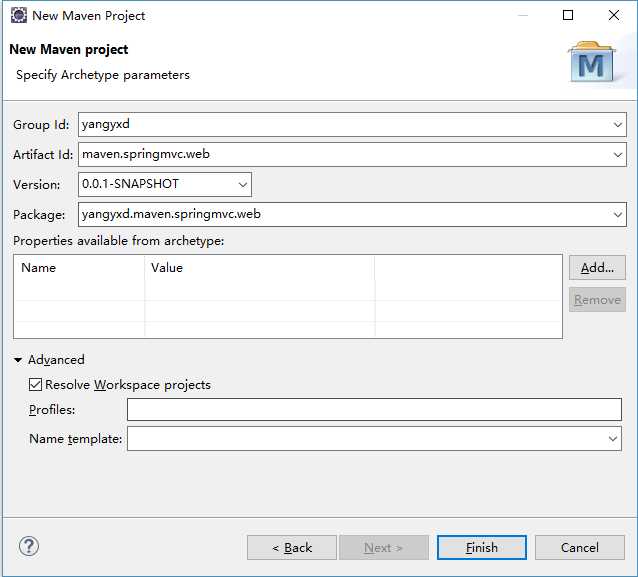Toggle Resolve Workspace projects checkbox
The height and width of the screenshot is (577, 638).
[35, 385]
